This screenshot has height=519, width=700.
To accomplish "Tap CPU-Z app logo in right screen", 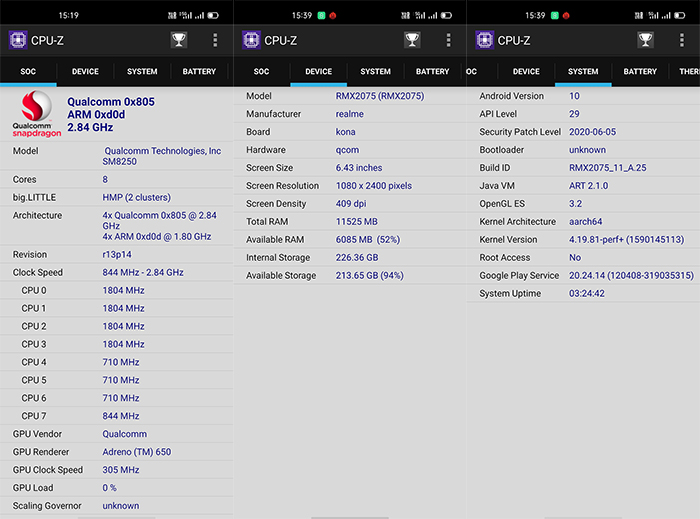I will [x=485, y=40].
